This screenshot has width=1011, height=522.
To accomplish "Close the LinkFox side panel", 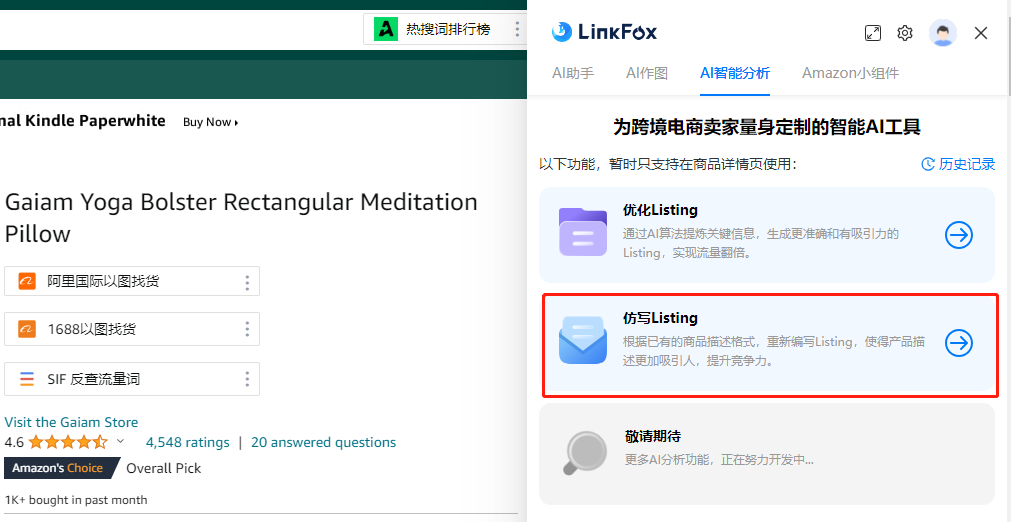I will [981, 33].
